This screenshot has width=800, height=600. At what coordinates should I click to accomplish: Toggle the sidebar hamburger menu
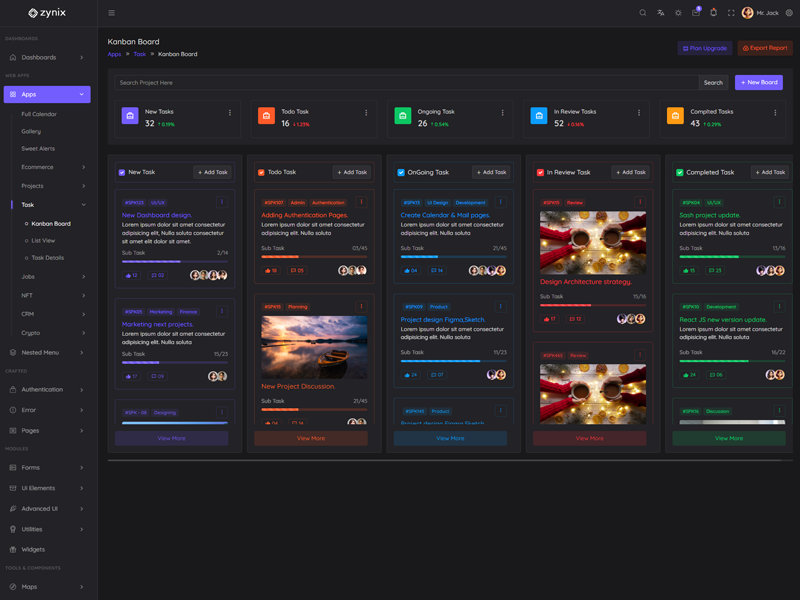pos(111,13)
